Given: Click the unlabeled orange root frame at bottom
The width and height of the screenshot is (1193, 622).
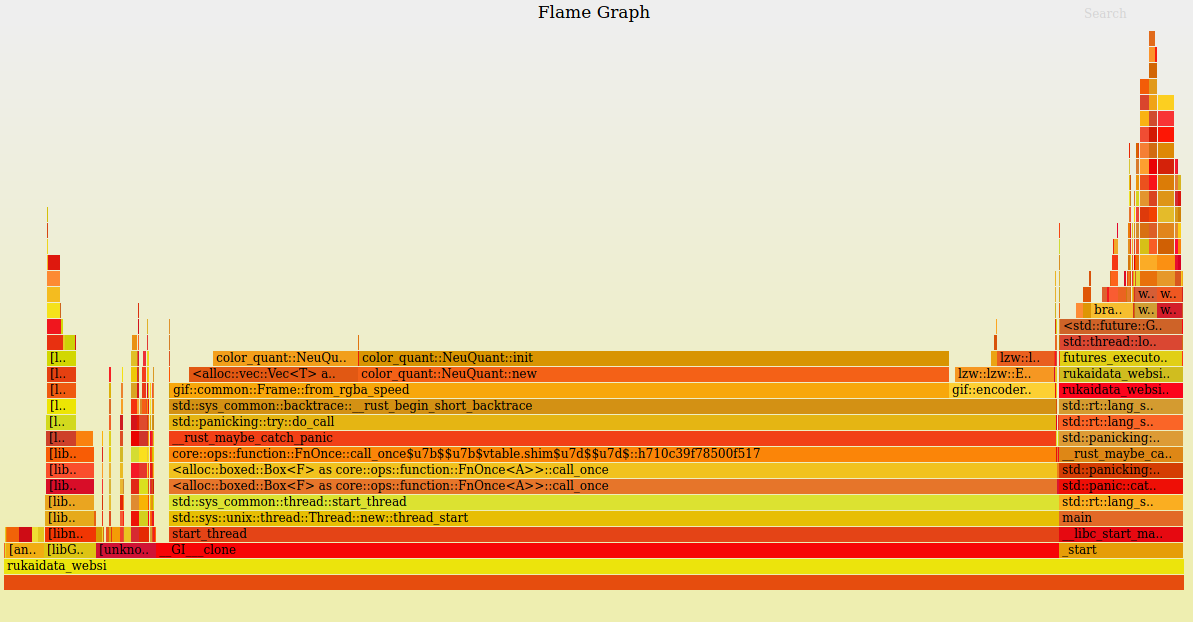Looking at the screenshot, I should coord(593,583).
